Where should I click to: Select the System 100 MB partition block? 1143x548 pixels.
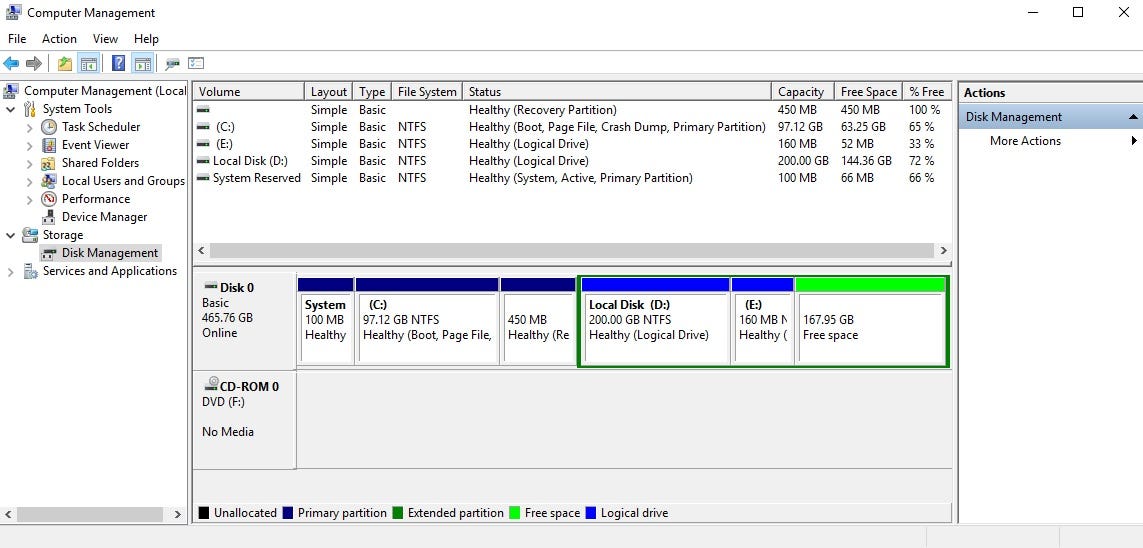(325, 321)
